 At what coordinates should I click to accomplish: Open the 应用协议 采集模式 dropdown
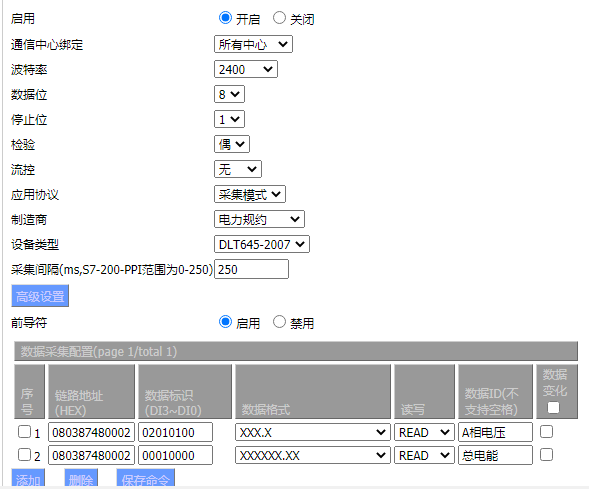tap(250, 194)
